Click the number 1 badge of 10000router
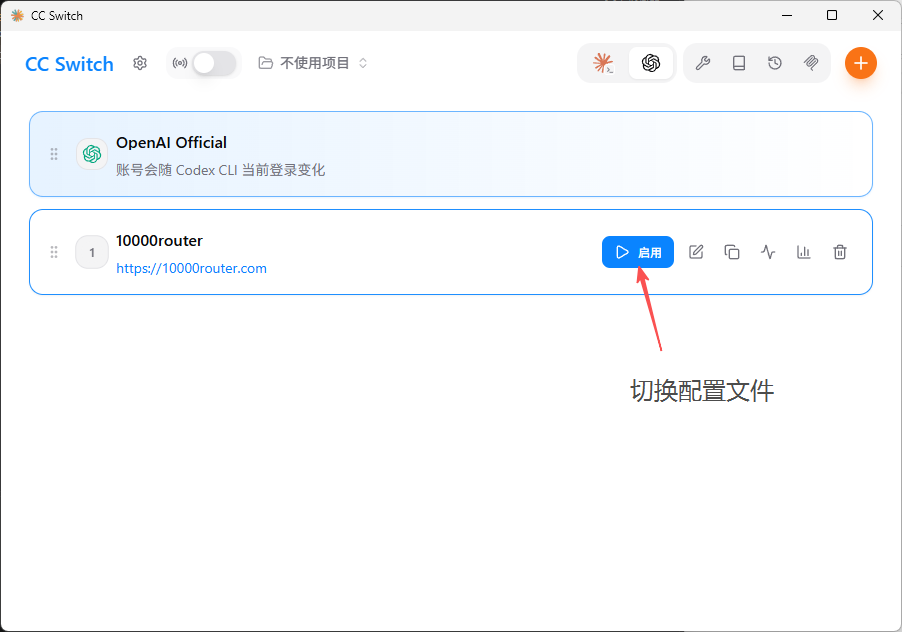Image resolution: width=902 pixels, height=632 pixels. pos(92,252)
